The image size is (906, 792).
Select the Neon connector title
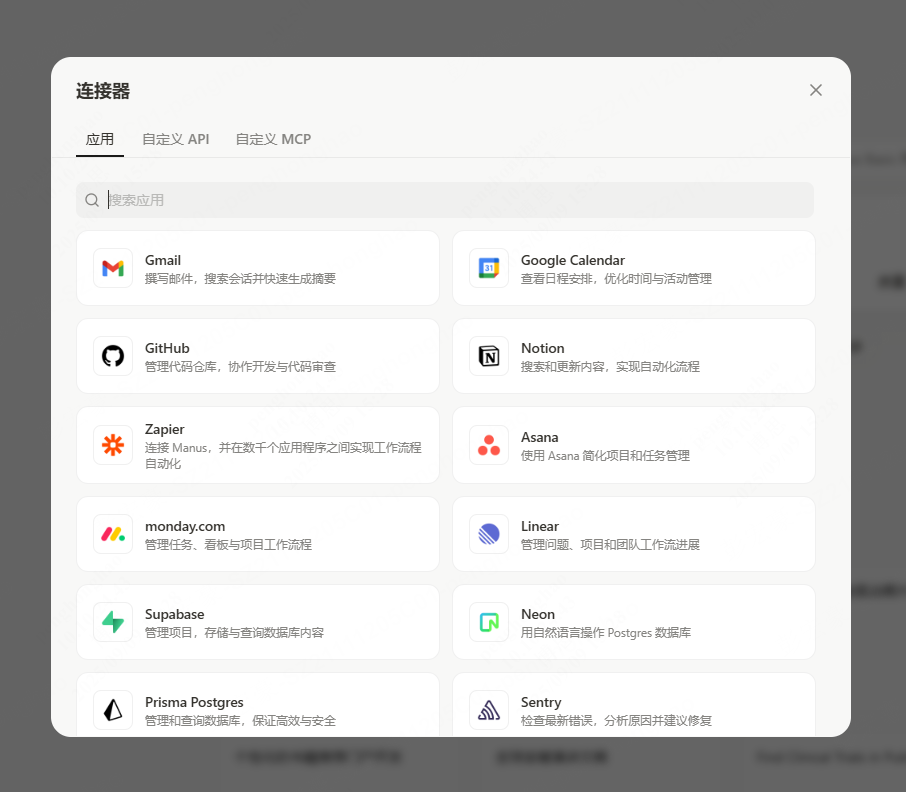(538, 614)
